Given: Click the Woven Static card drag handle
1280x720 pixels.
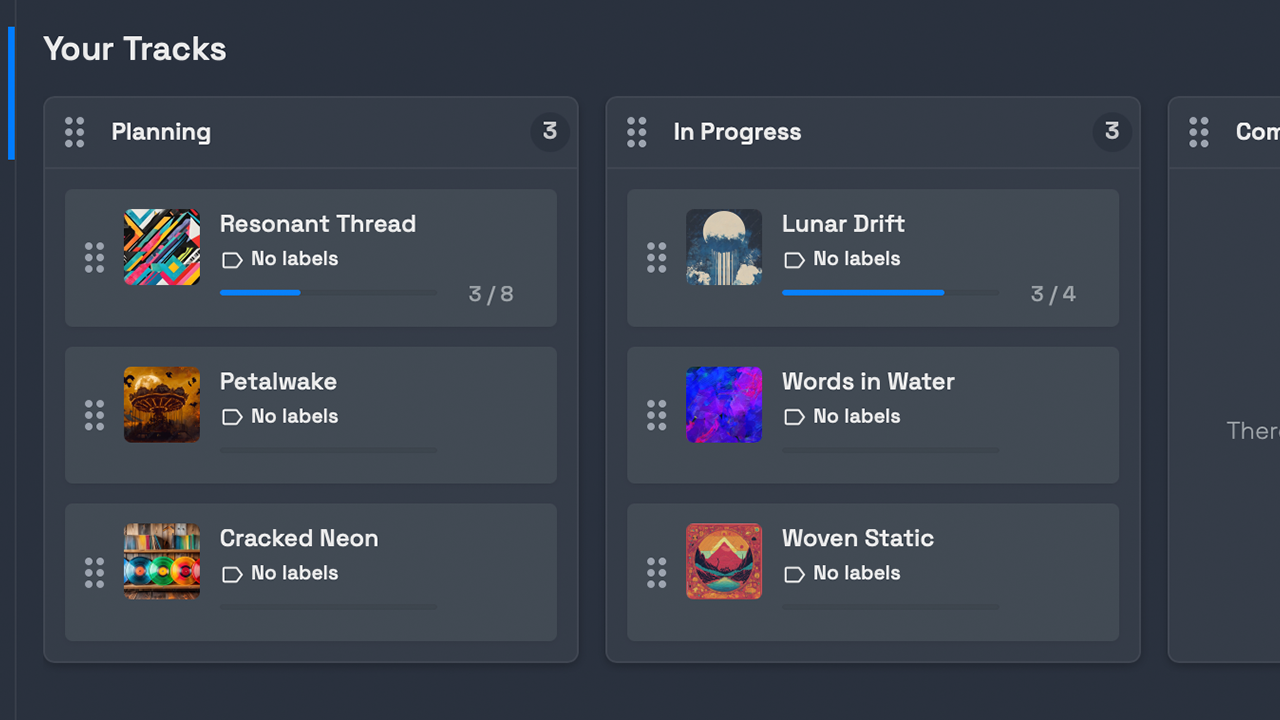Looking at the screenshot, I should pyautogui.click(x=656, y=573).
